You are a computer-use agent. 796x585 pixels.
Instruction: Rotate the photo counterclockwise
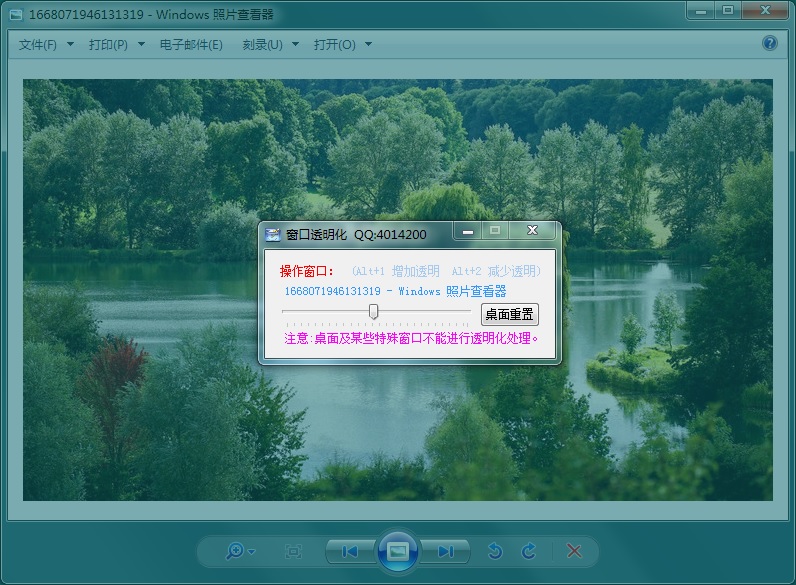click(x=495, y=551)
